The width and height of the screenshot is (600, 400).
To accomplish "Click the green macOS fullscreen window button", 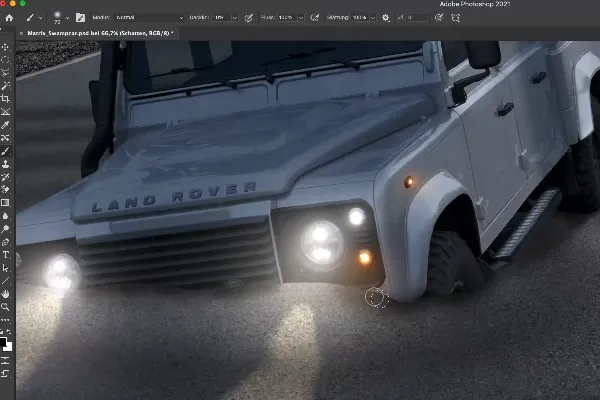I will (22, 3).
